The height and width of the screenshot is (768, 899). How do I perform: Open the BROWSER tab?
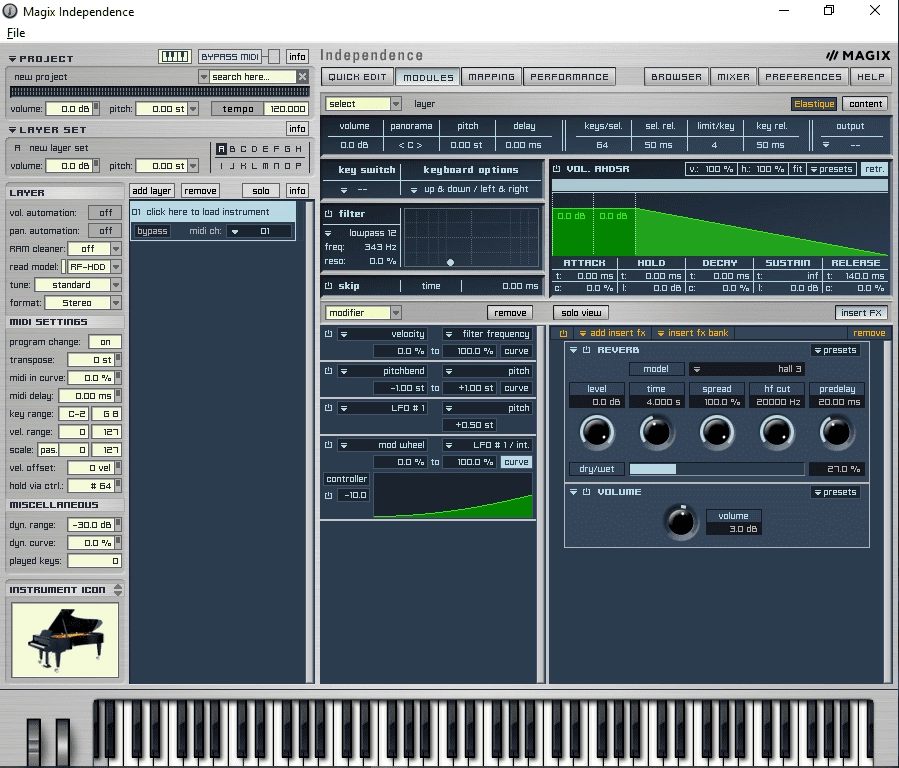677,77
